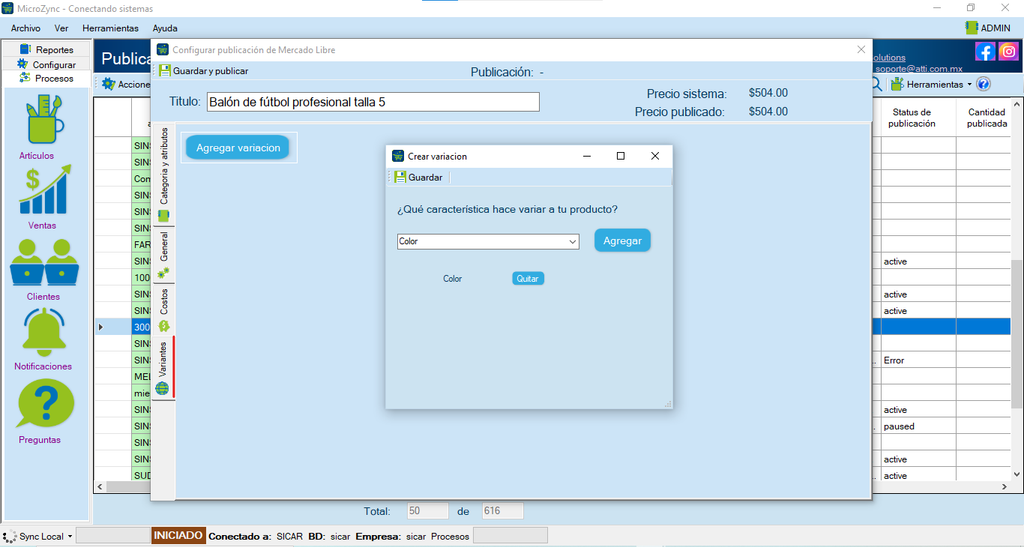
Task: Click the ADMIN user icon
Action: click(971, 27)
